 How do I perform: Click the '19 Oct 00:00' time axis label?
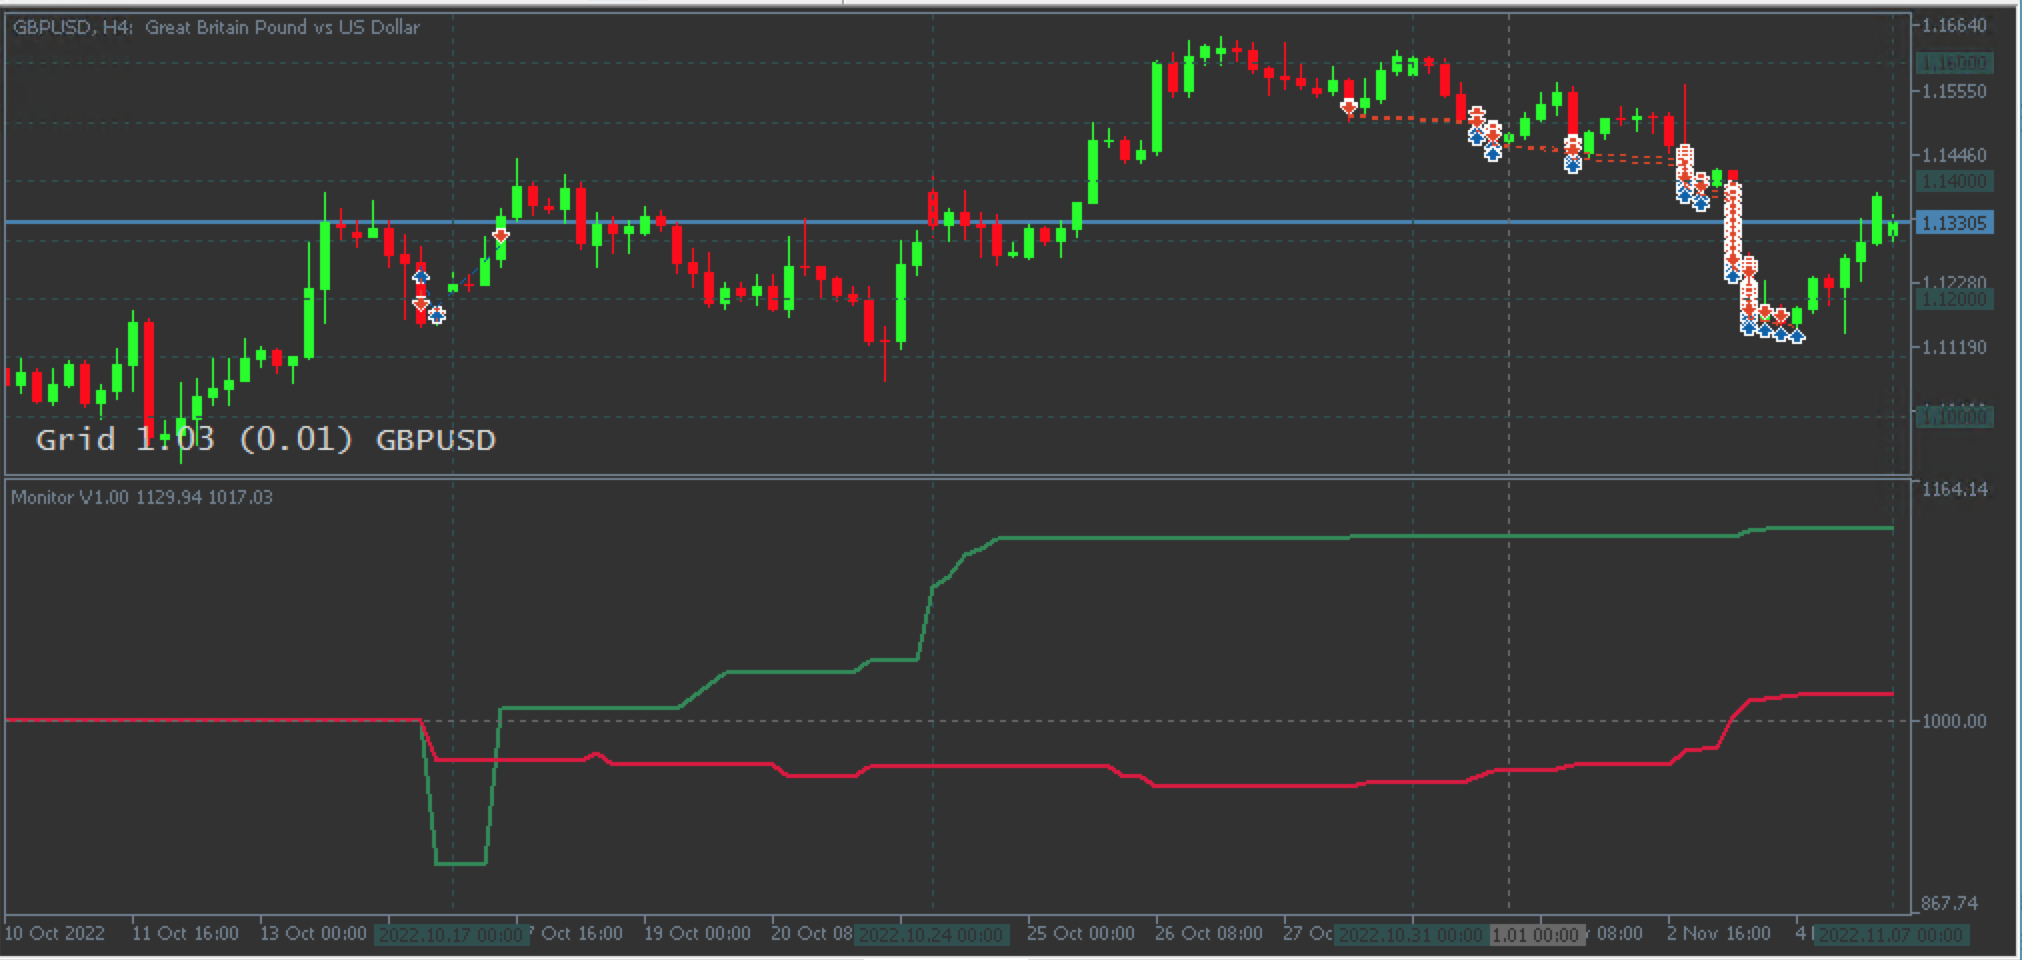point(698,933)
